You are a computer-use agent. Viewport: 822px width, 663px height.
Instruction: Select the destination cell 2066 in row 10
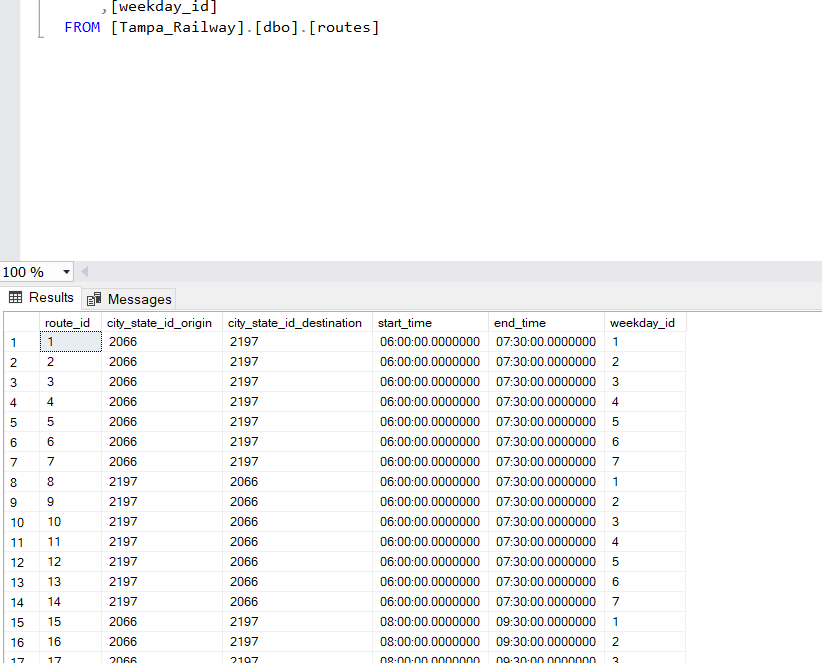pyautogui.click(x=297, y=522)
